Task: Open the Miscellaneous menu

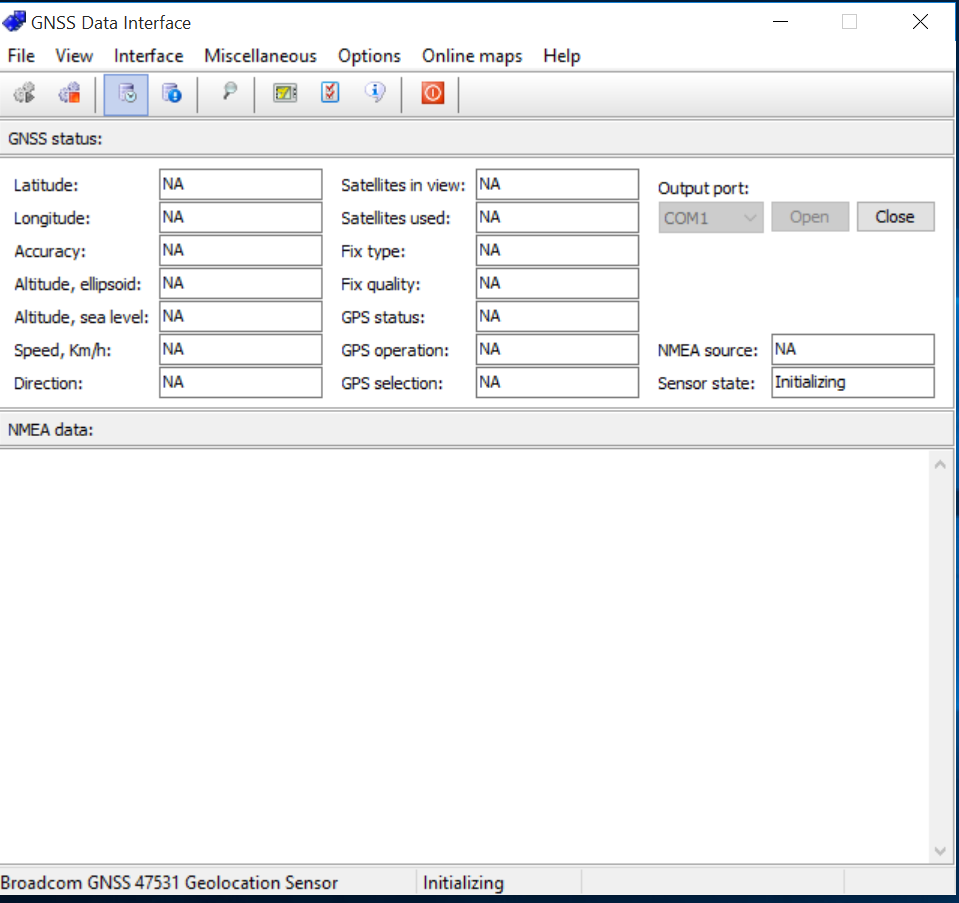Action: click(x=261, y=56)
